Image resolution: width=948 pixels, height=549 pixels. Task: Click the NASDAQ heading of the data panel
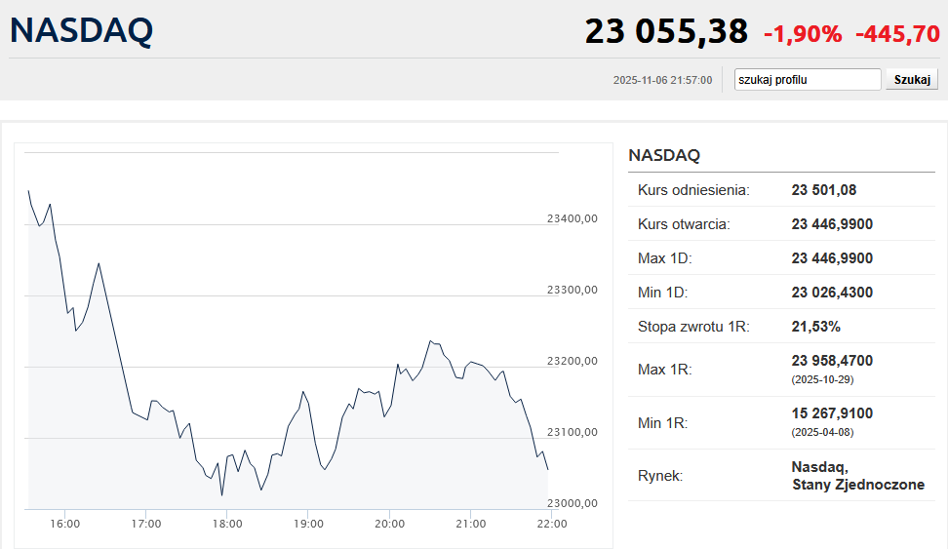coord(664,155)
